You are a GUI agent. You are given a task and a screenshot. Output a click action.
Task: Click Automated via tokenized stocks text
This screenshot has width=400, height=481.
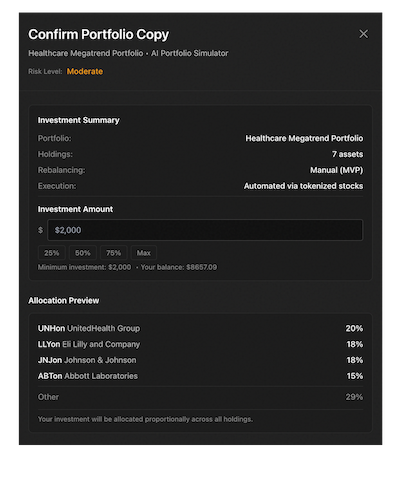[x=303, y=186]
